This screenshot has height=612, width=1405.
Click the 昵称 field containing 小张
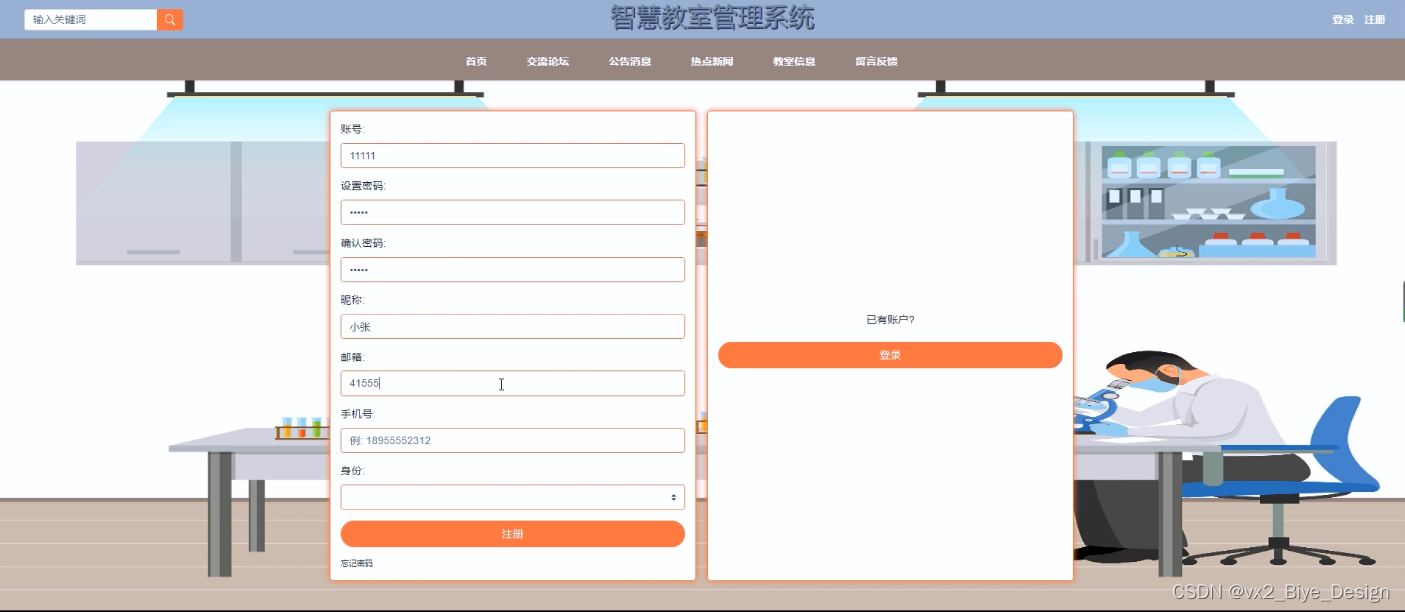(x=512, y=326)
